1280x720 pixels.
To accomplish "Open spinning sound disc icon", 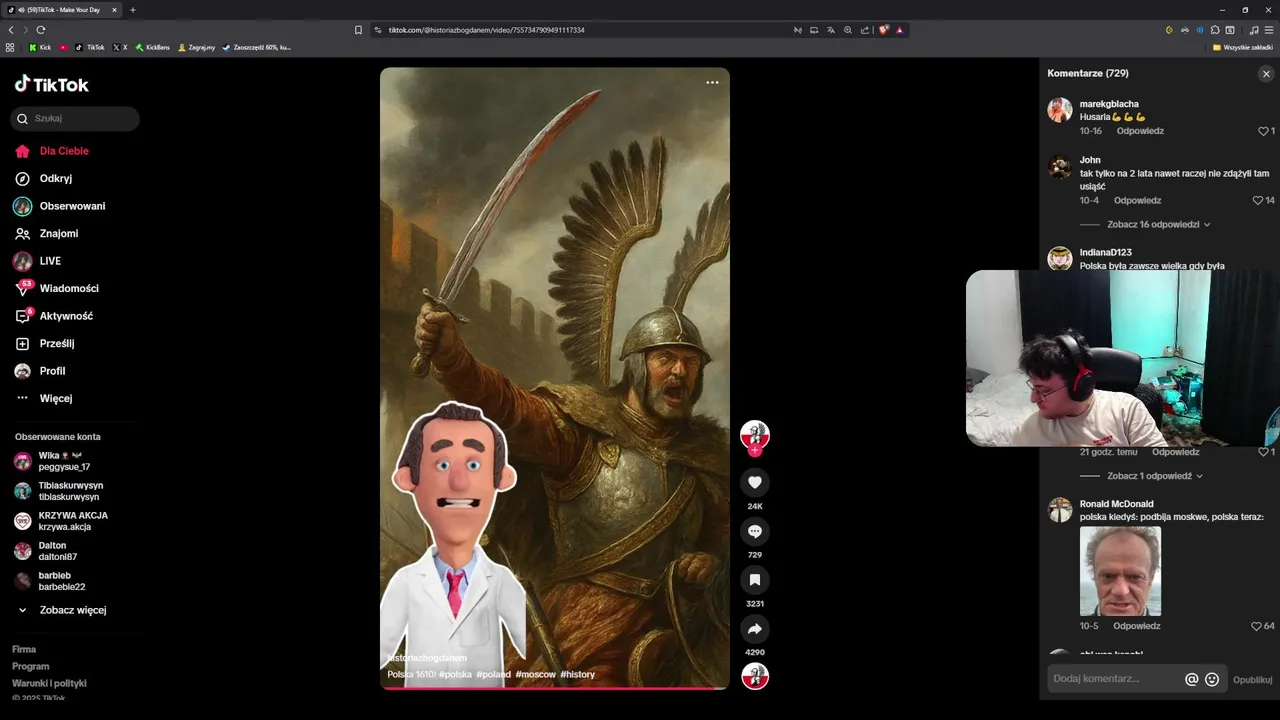I will pyautogui.click(x=755, y=676).
